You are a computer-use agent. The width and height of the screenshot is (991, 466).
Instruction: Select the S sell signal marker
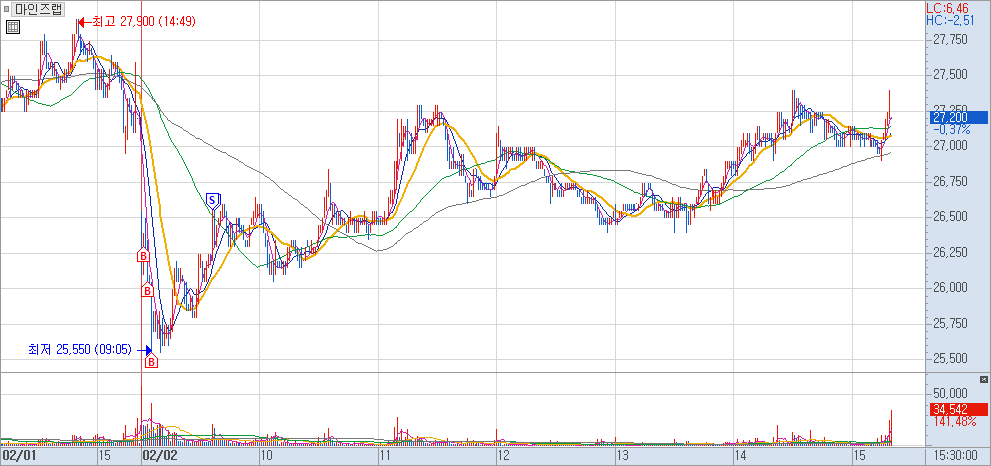(x=213, y=202)
